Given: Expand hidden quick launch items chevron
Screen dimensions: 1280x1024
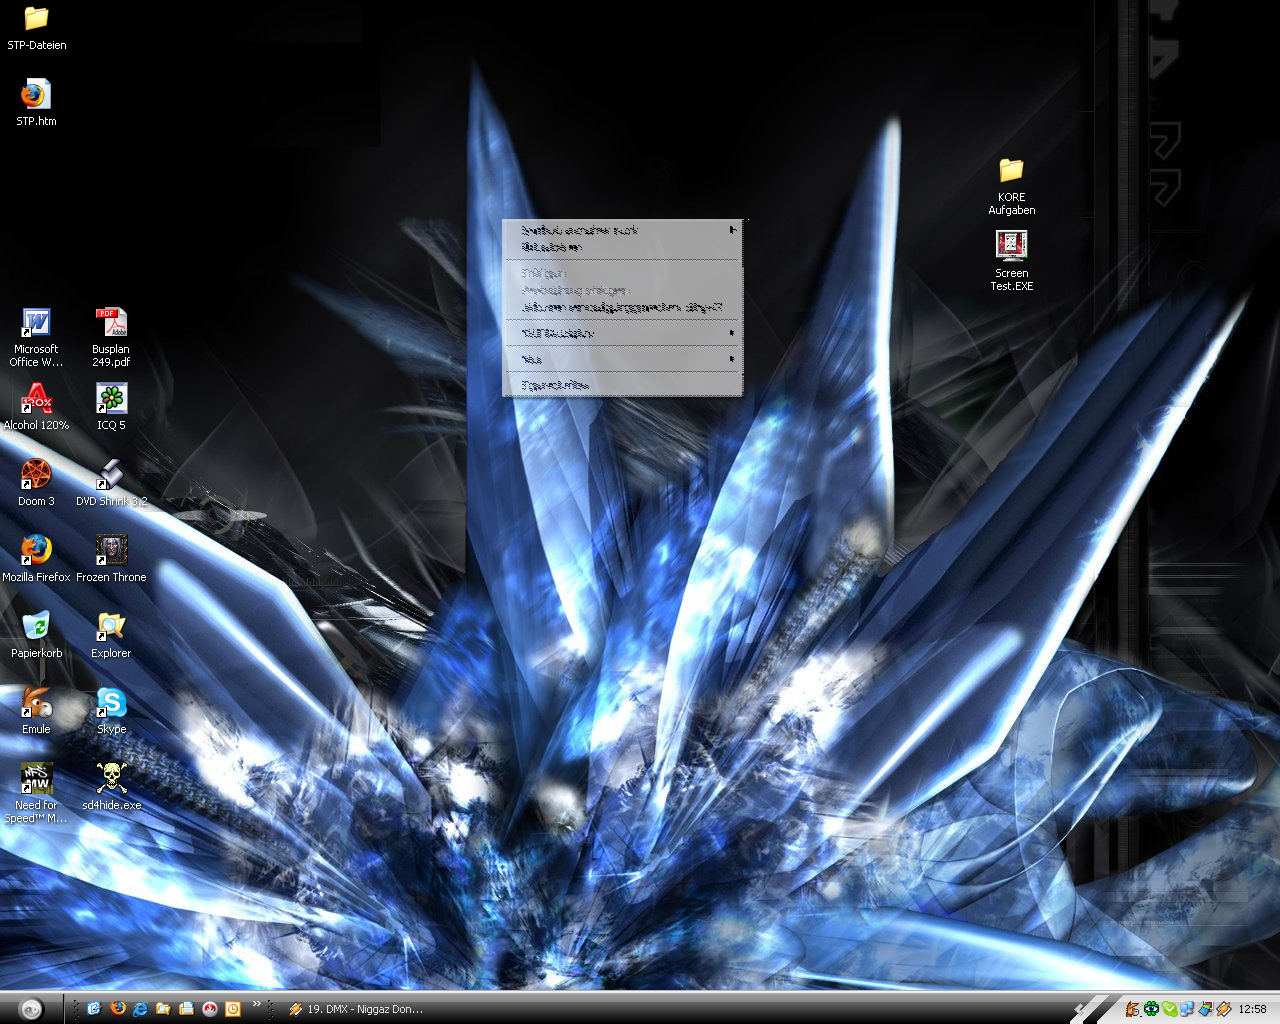Looking at the screenshot, I should tap(257, 1004).
